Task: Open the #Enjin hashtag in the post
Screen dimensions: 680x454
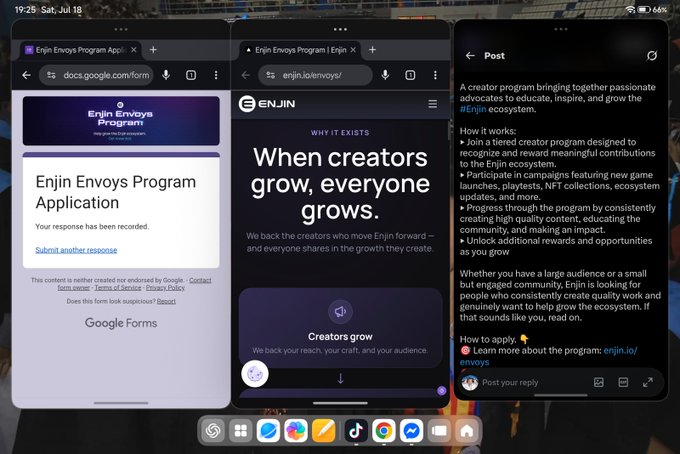Action: coord(473,109)
